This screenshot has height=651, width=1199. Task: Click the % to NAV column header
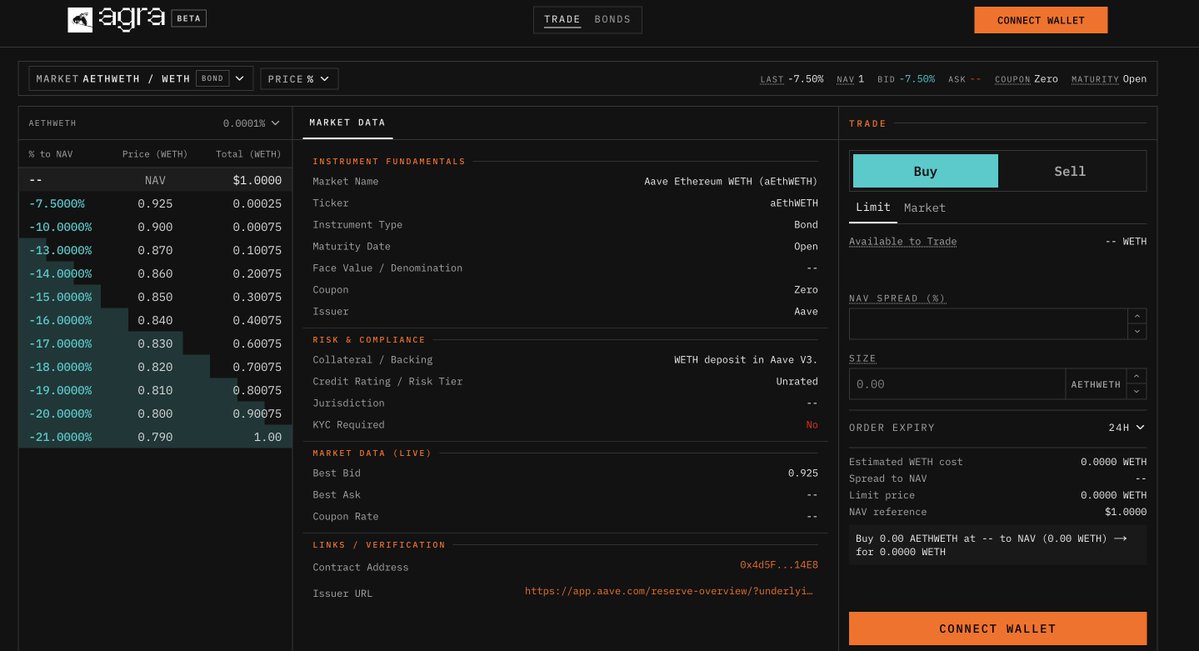(50, 154)
